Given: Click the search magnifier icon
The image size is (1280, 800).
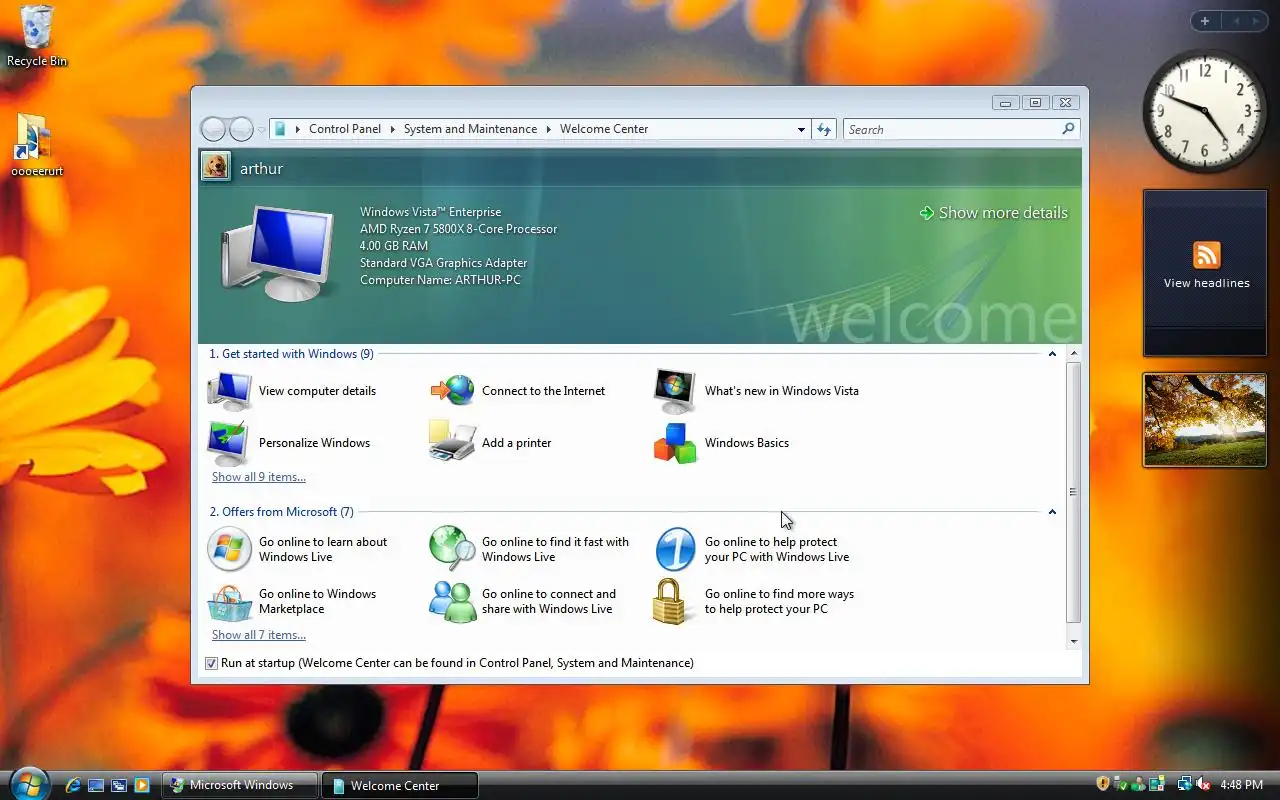Looking at the screenshot, I should coord(1068,129).
